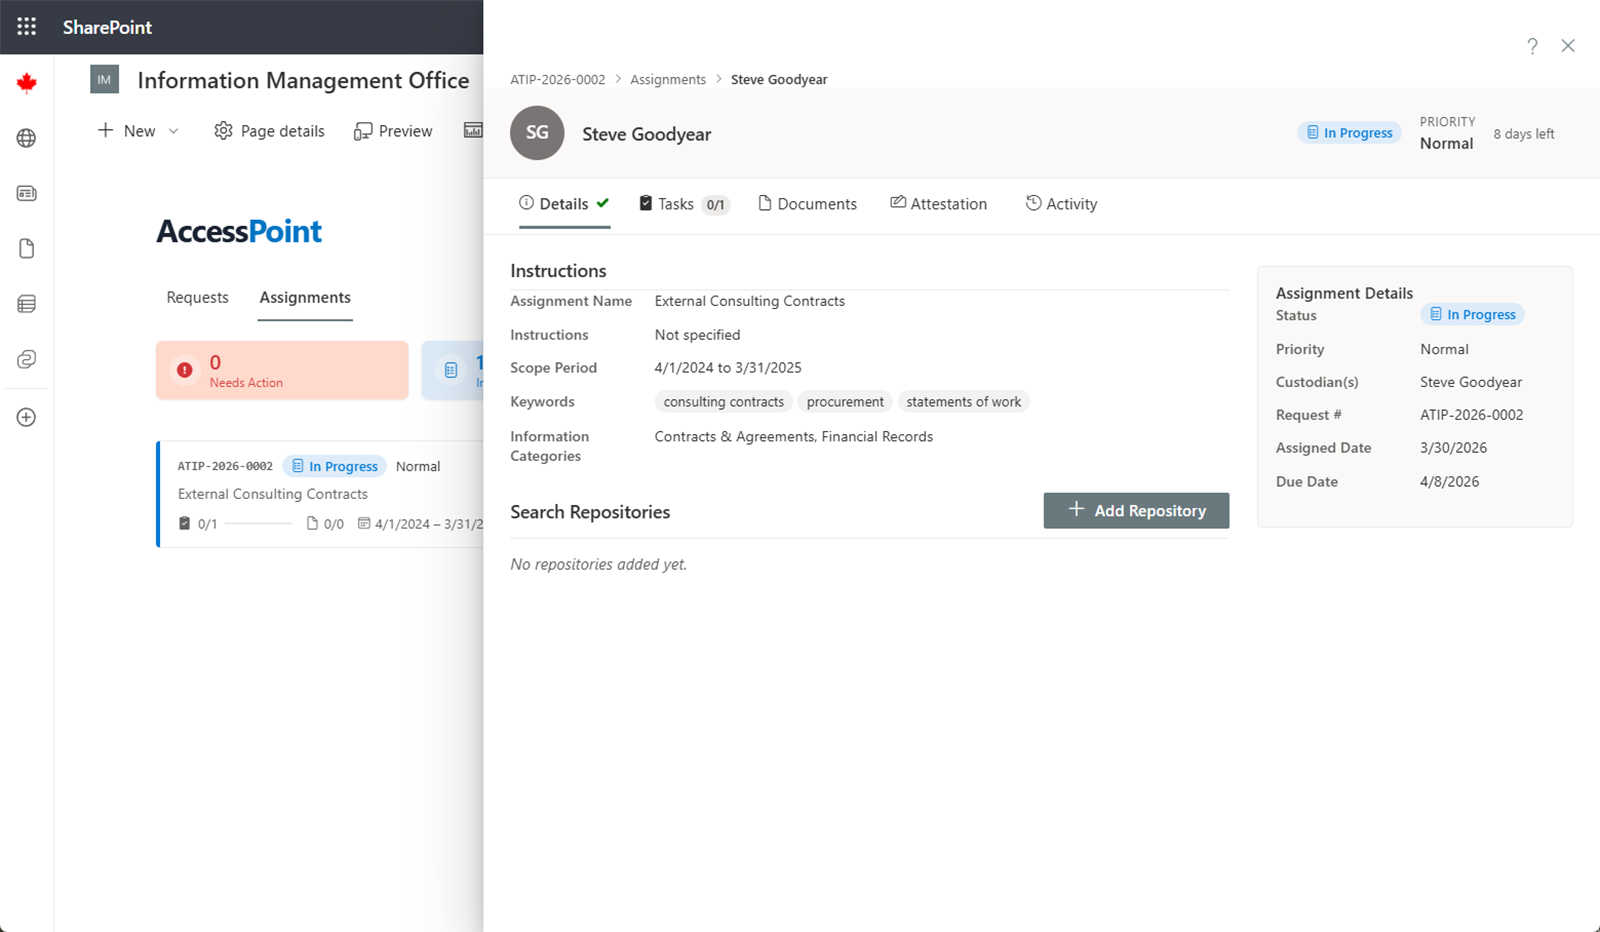1600x932 pixels.
Task: Open the news icon in sidebar
Action: (x=27, y=193)
